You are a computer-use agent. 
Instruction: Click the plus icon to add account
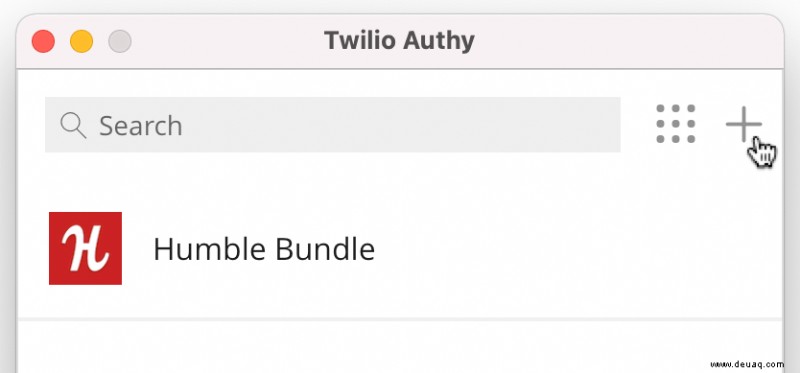(x=743, y=124)
